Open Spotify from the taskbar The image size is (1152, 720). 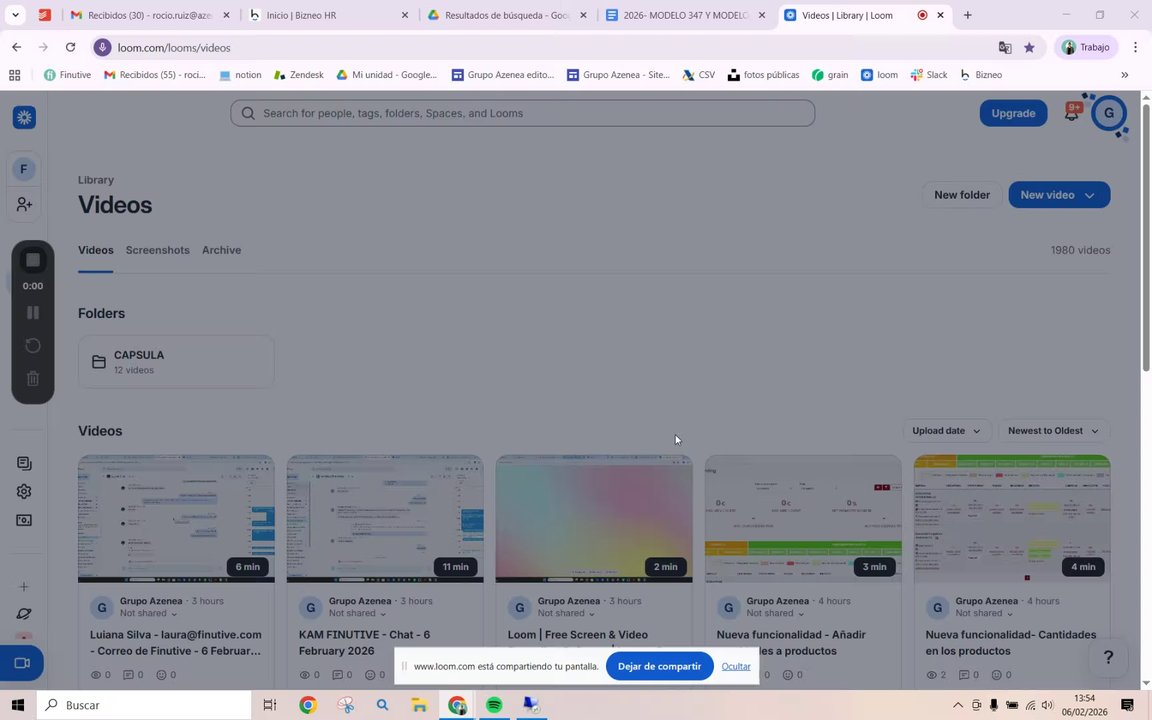pyautogui.click(x=494, y=705)
